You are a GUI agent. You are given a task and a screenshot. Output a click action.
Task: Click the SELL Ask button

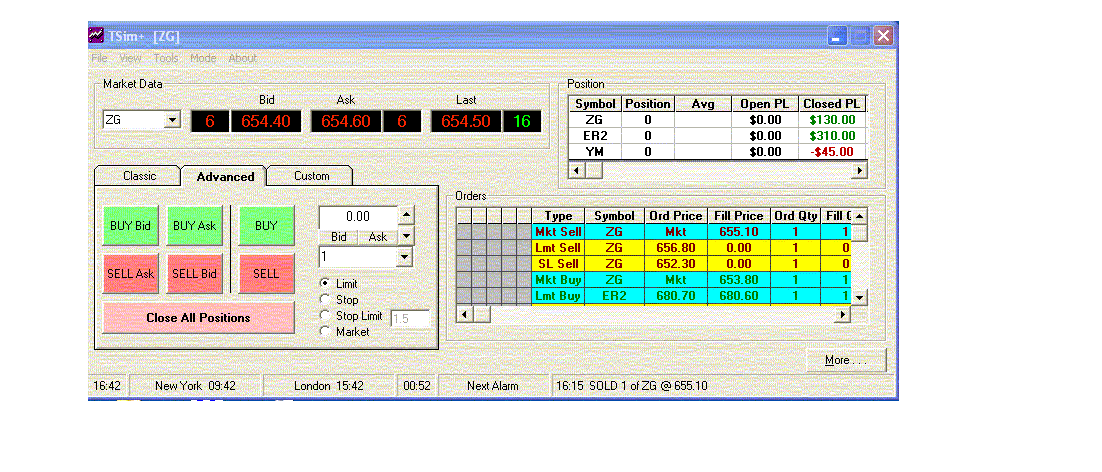click(131, 274)
